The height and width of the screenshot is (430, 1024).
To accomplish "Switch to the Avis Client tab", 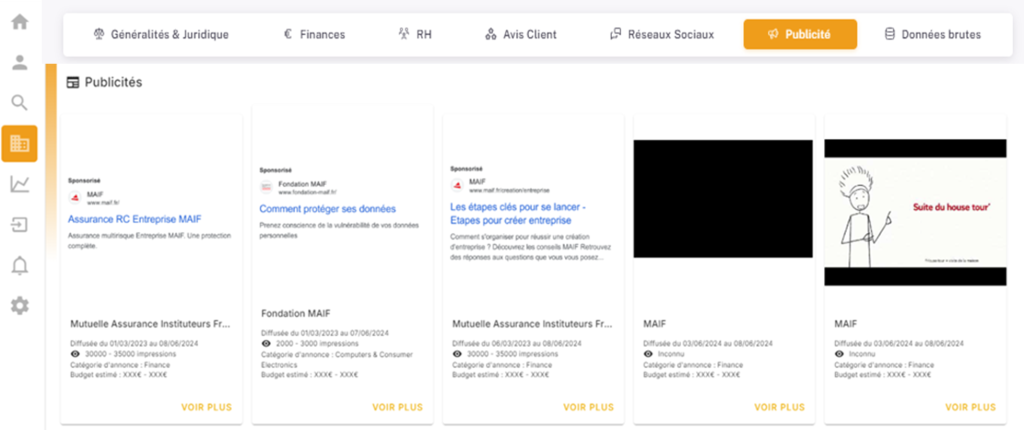I will [520, 35].
